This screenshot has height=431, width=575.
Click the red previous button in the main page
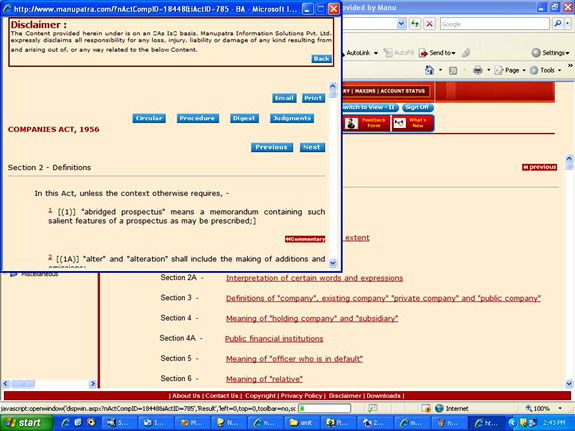coord(539,167)
